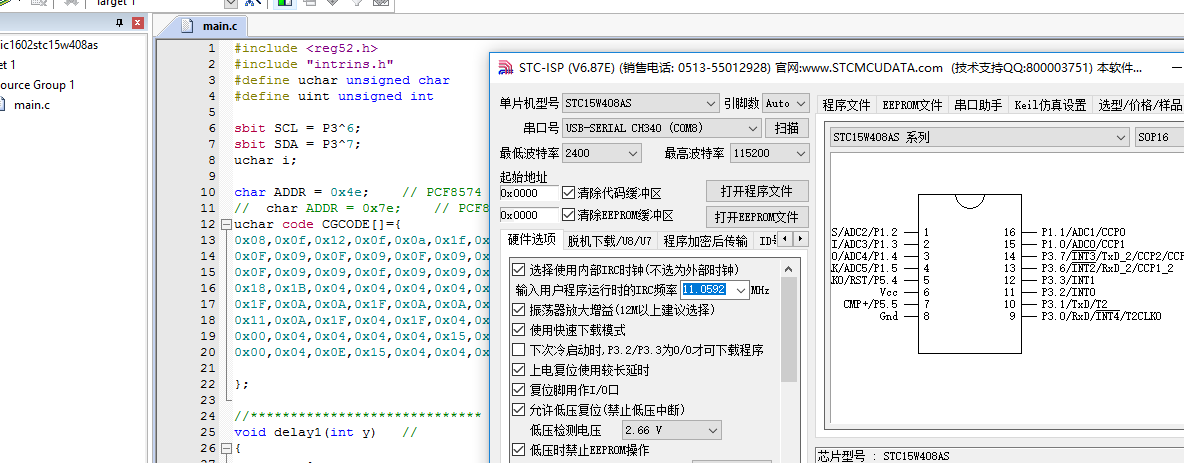The width and height of the screenshot is (1184, 463).
Task: Toggle 选择使用内部IRC时钟 checkbox
Action: point(518,270)
